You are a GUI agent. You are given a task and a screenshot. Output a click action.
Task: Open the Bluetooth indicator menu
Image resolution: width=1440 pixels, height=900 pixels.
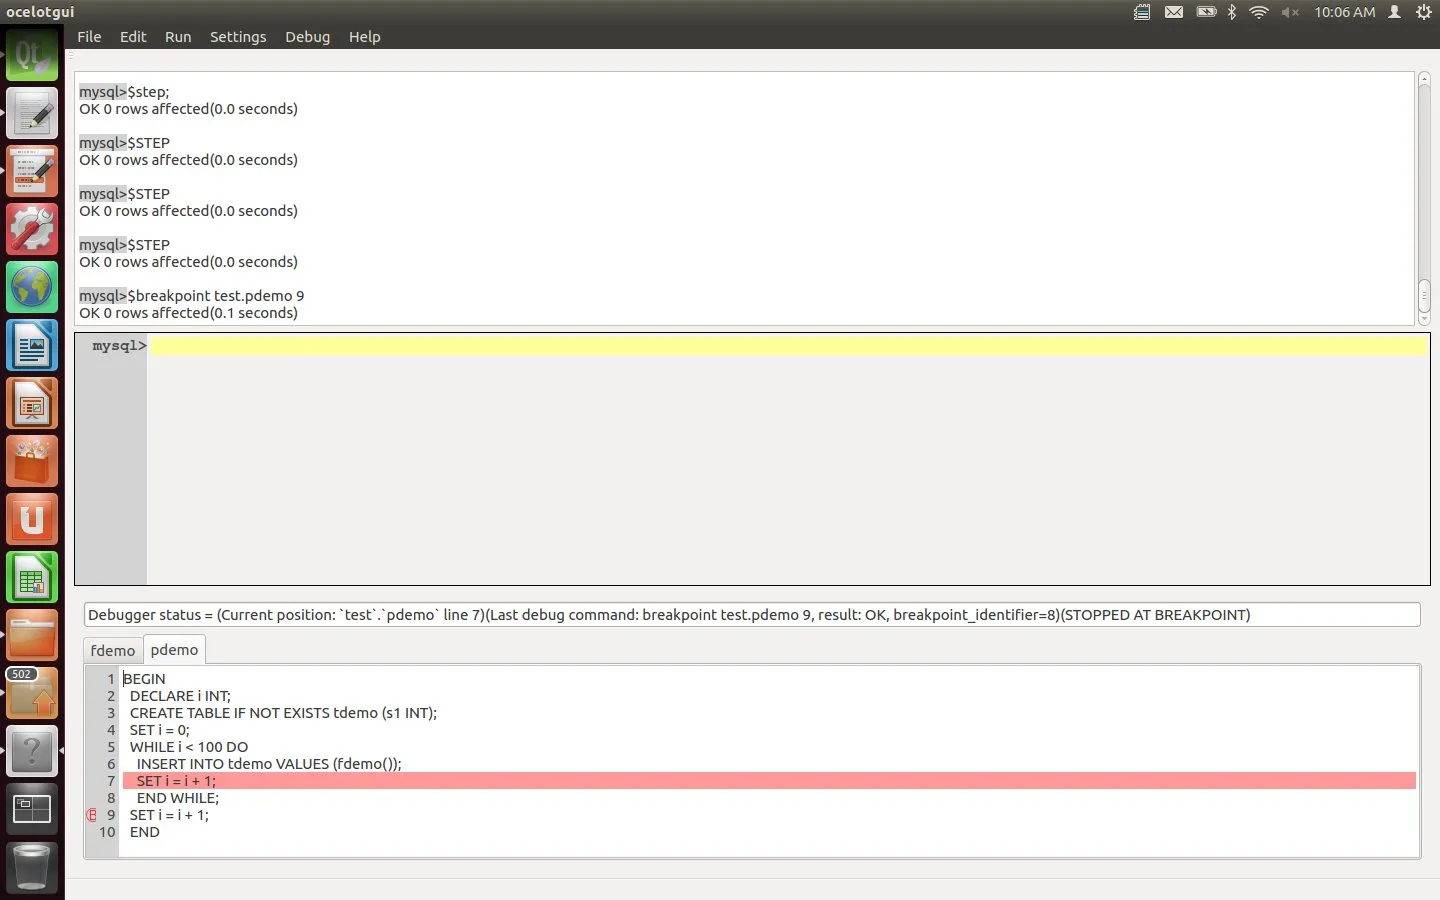point(1232,12)
